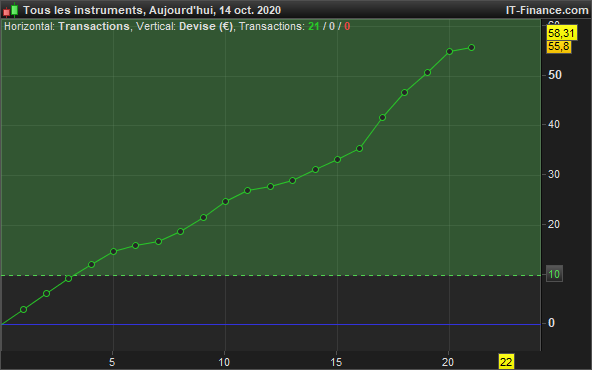Select the first data point on curve
The image size is (592, 370).
[x=23, y=309]
